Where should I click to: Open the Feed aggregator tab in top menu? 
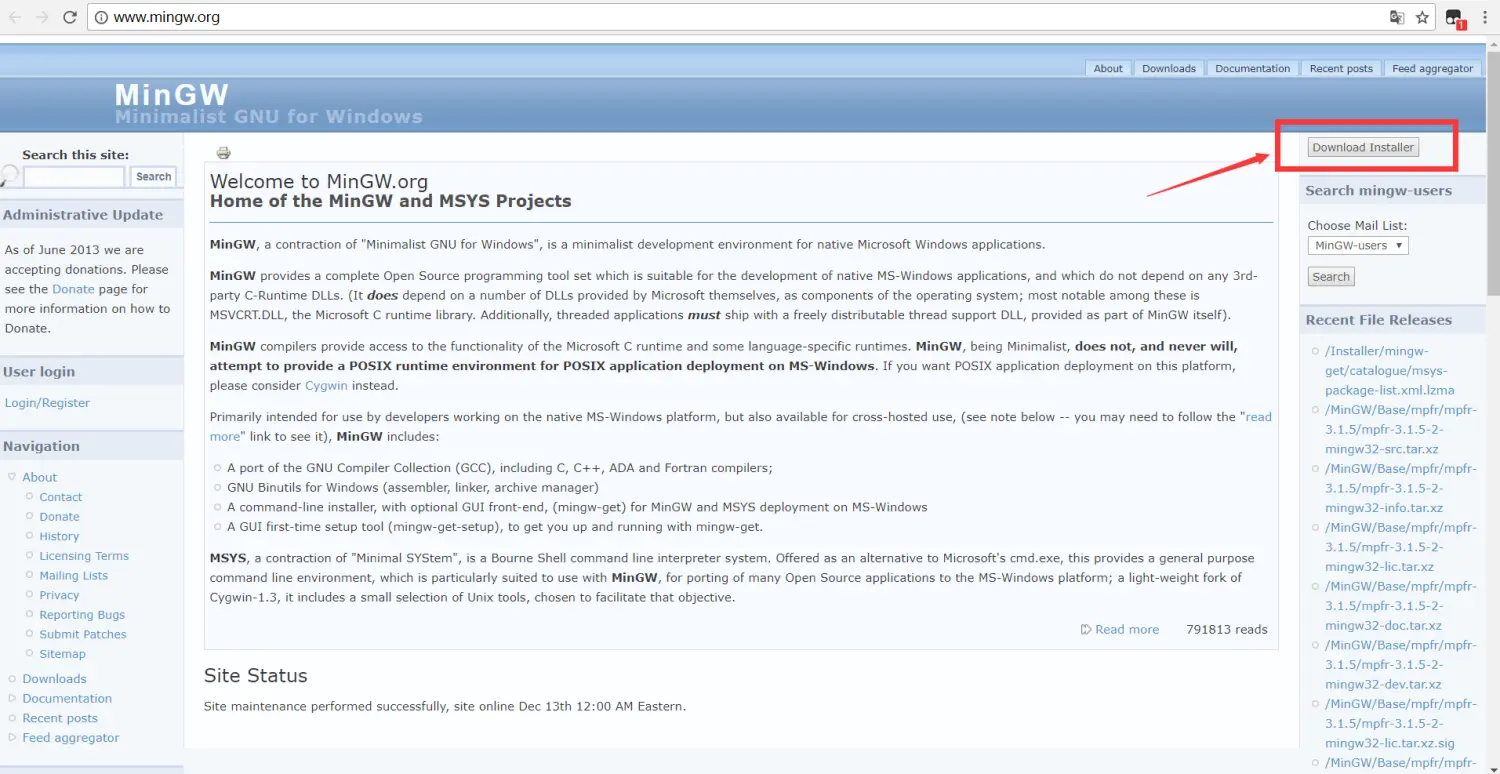pyautogui.click(x=1433, y=68)
